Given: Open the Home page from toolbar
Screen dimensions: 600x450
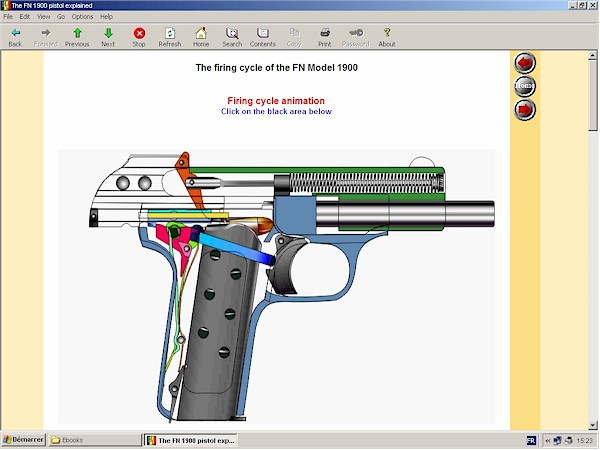Looking at the screenshot, I should (x=201, y=38).
